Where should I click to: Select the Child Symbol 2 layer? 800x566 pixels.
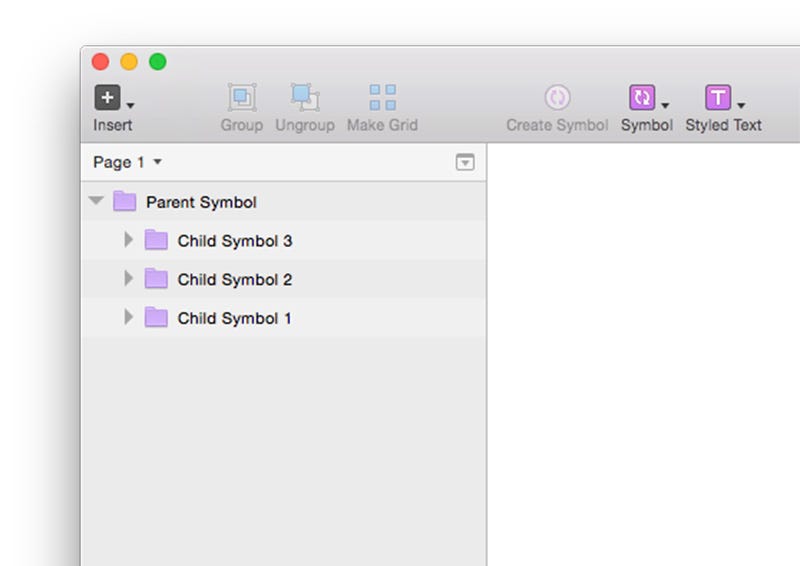283,279
